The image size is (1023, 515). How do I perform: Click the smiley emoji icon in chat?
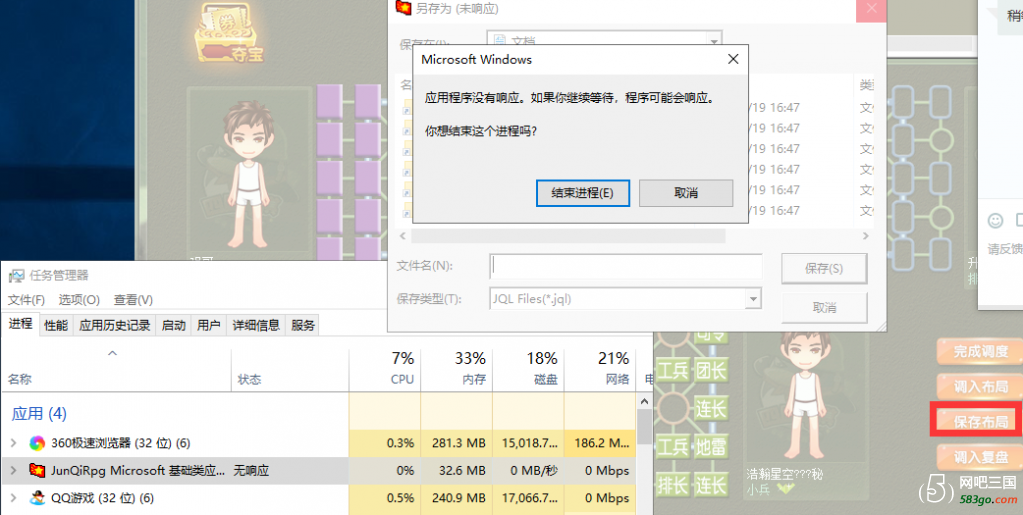click(995, 221)
